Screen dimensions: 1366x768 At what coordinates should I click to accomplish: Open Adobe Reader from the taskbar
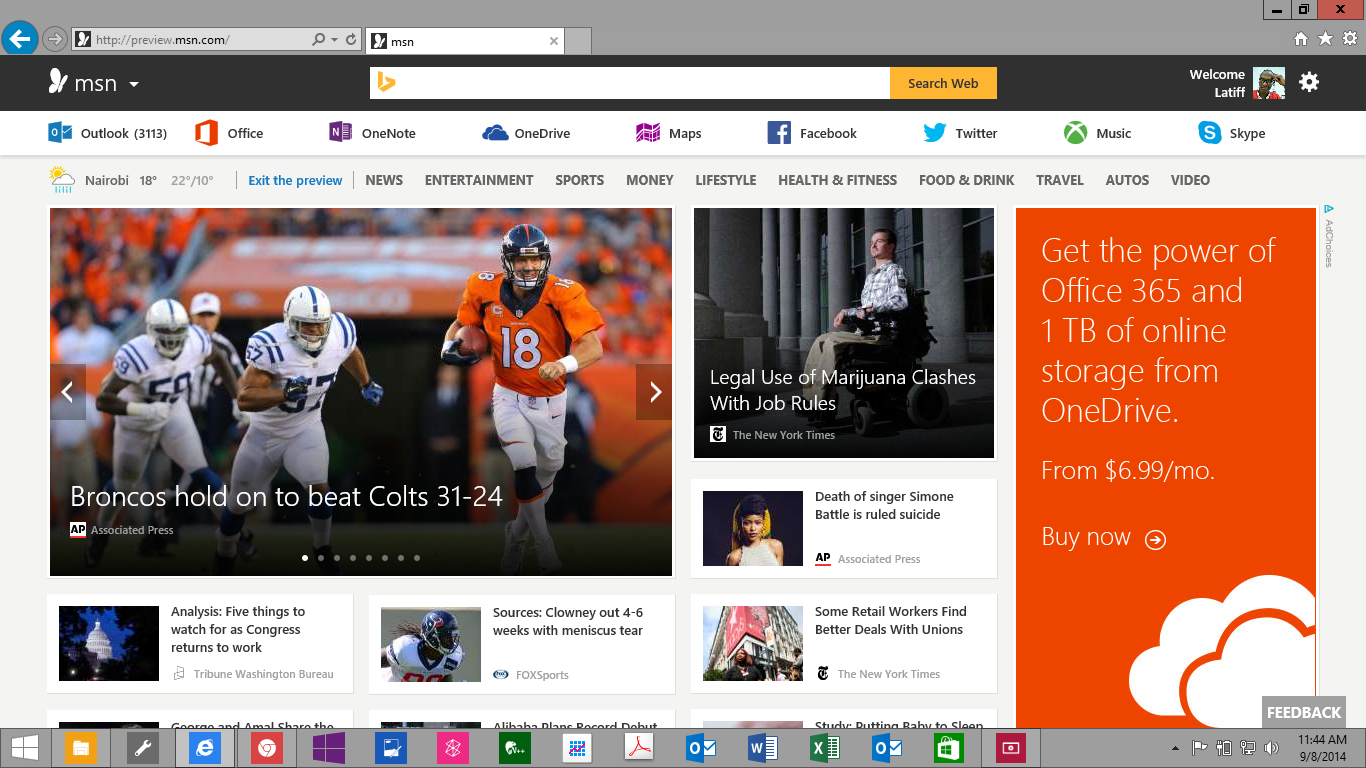[x=638, y=747]
